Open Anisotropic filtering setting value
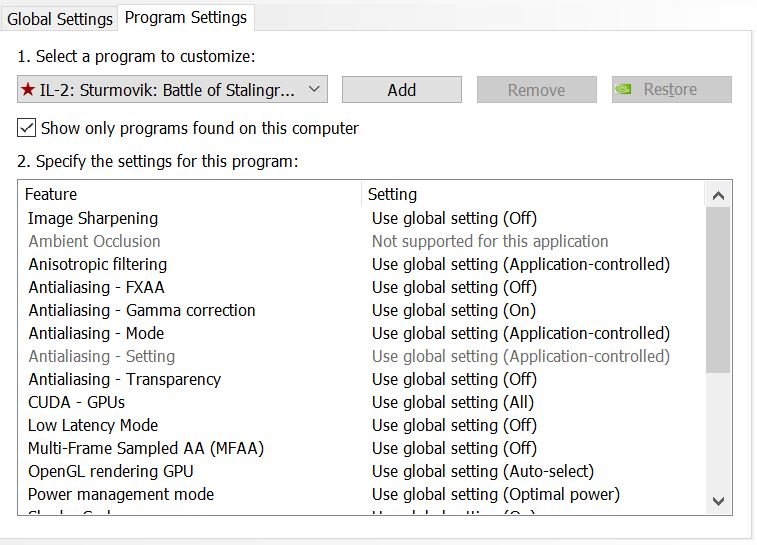The image size is (757, 545). [x=520, y=264]
